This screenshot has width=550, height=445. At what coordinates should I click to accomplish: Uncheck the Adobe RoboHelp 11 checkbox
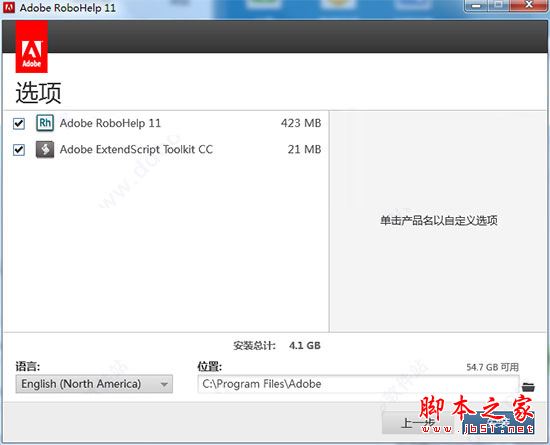pos(19,123)
